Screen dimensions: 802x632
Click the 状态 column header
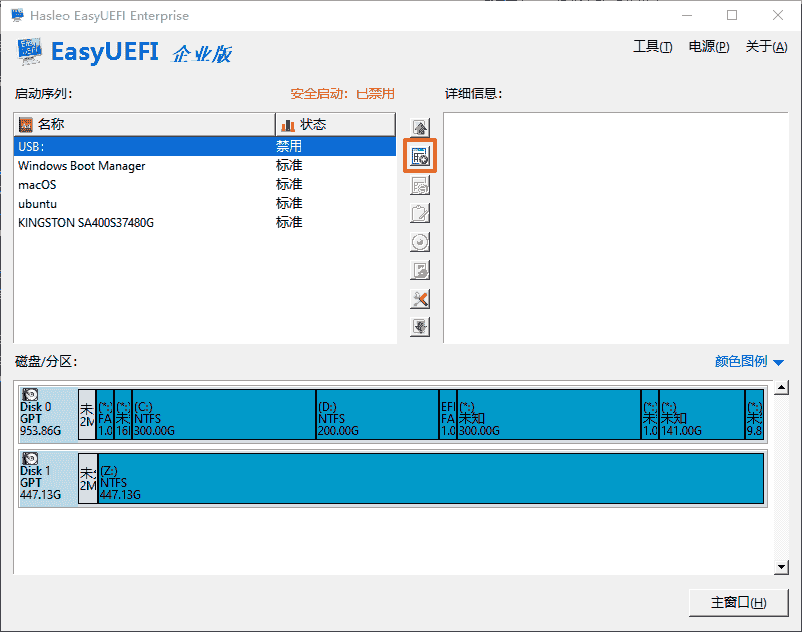(334, 125)
